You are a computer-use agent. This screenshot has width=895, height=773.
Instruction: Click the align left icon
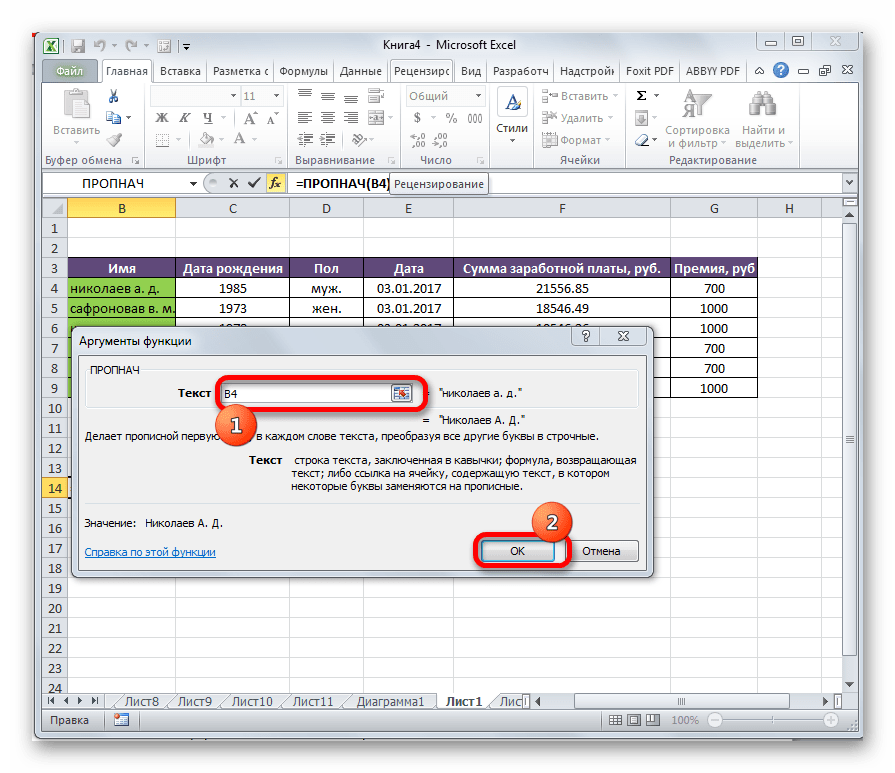[305, 118]
